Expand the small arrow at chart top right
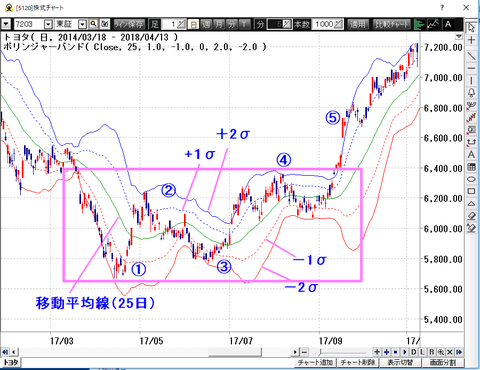Image resolution: width=480 pixels, height=370 pixels. (x=459, y=36)
